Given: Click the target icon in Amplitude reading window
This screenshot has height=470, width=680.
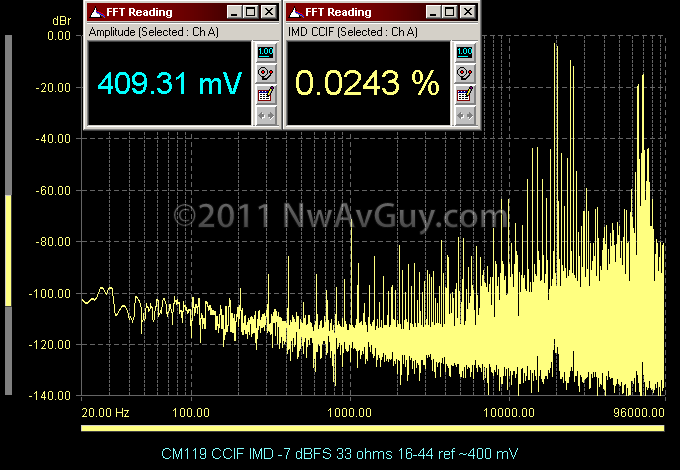Looking at the screenshot, I should pos(266,73).
